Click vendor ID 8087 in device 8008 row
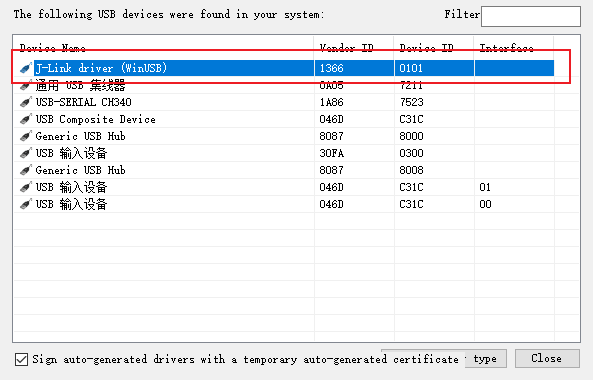 pyautogui.click(x=332, y=170)
